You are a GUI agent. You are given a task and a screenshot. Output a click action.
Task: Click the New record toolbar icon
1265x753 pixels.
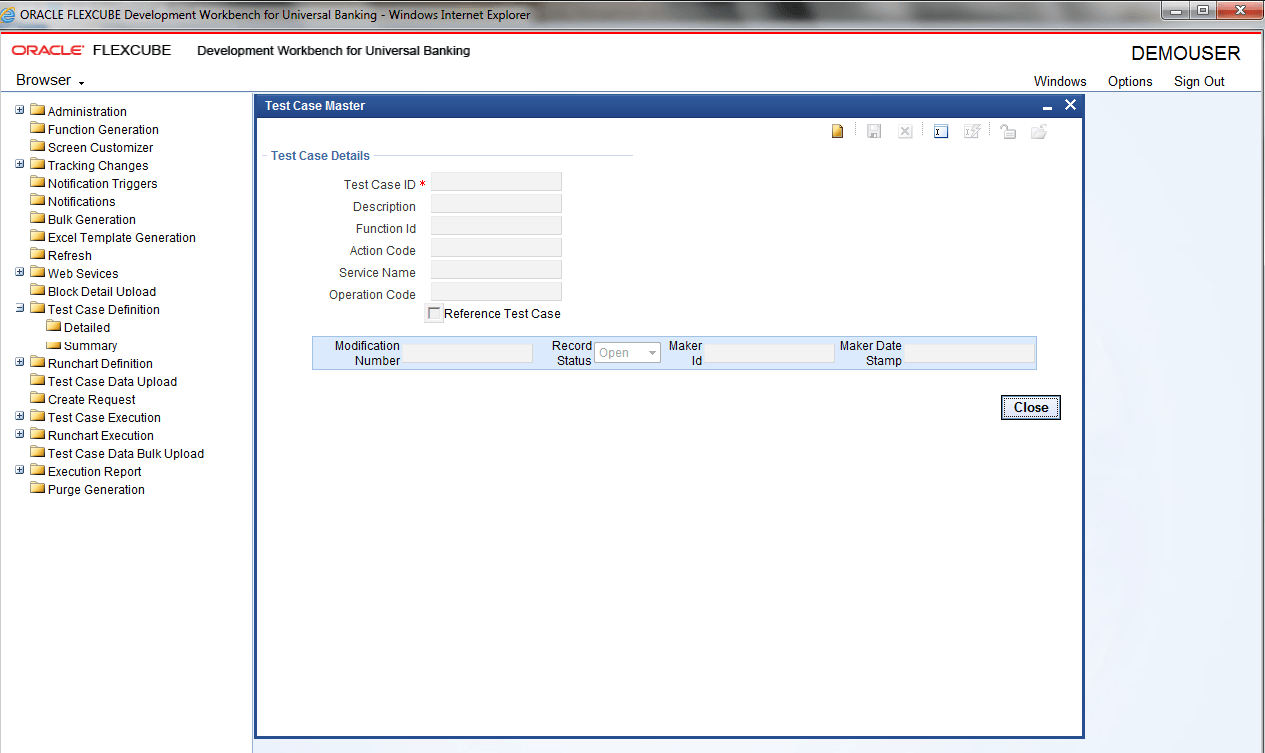(838, 132)
